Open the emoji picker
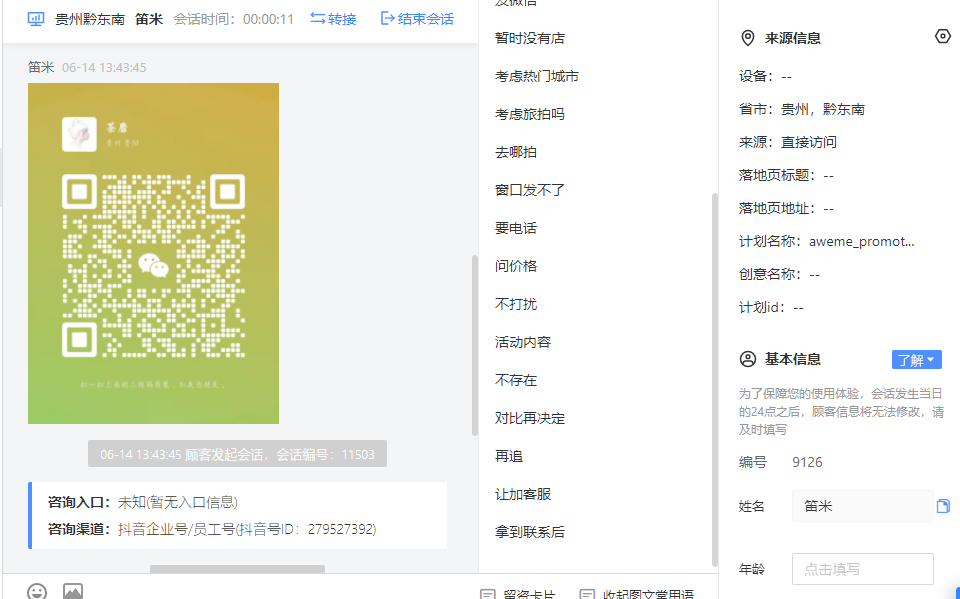Screen dimensions: 960x599 (x=37, y=592)
